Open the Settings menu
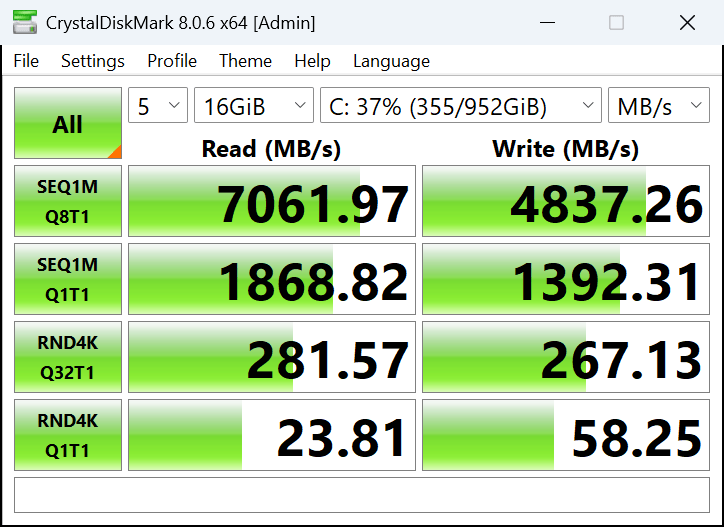The height and width of the screenshot is (527, 724). [93, 61]
